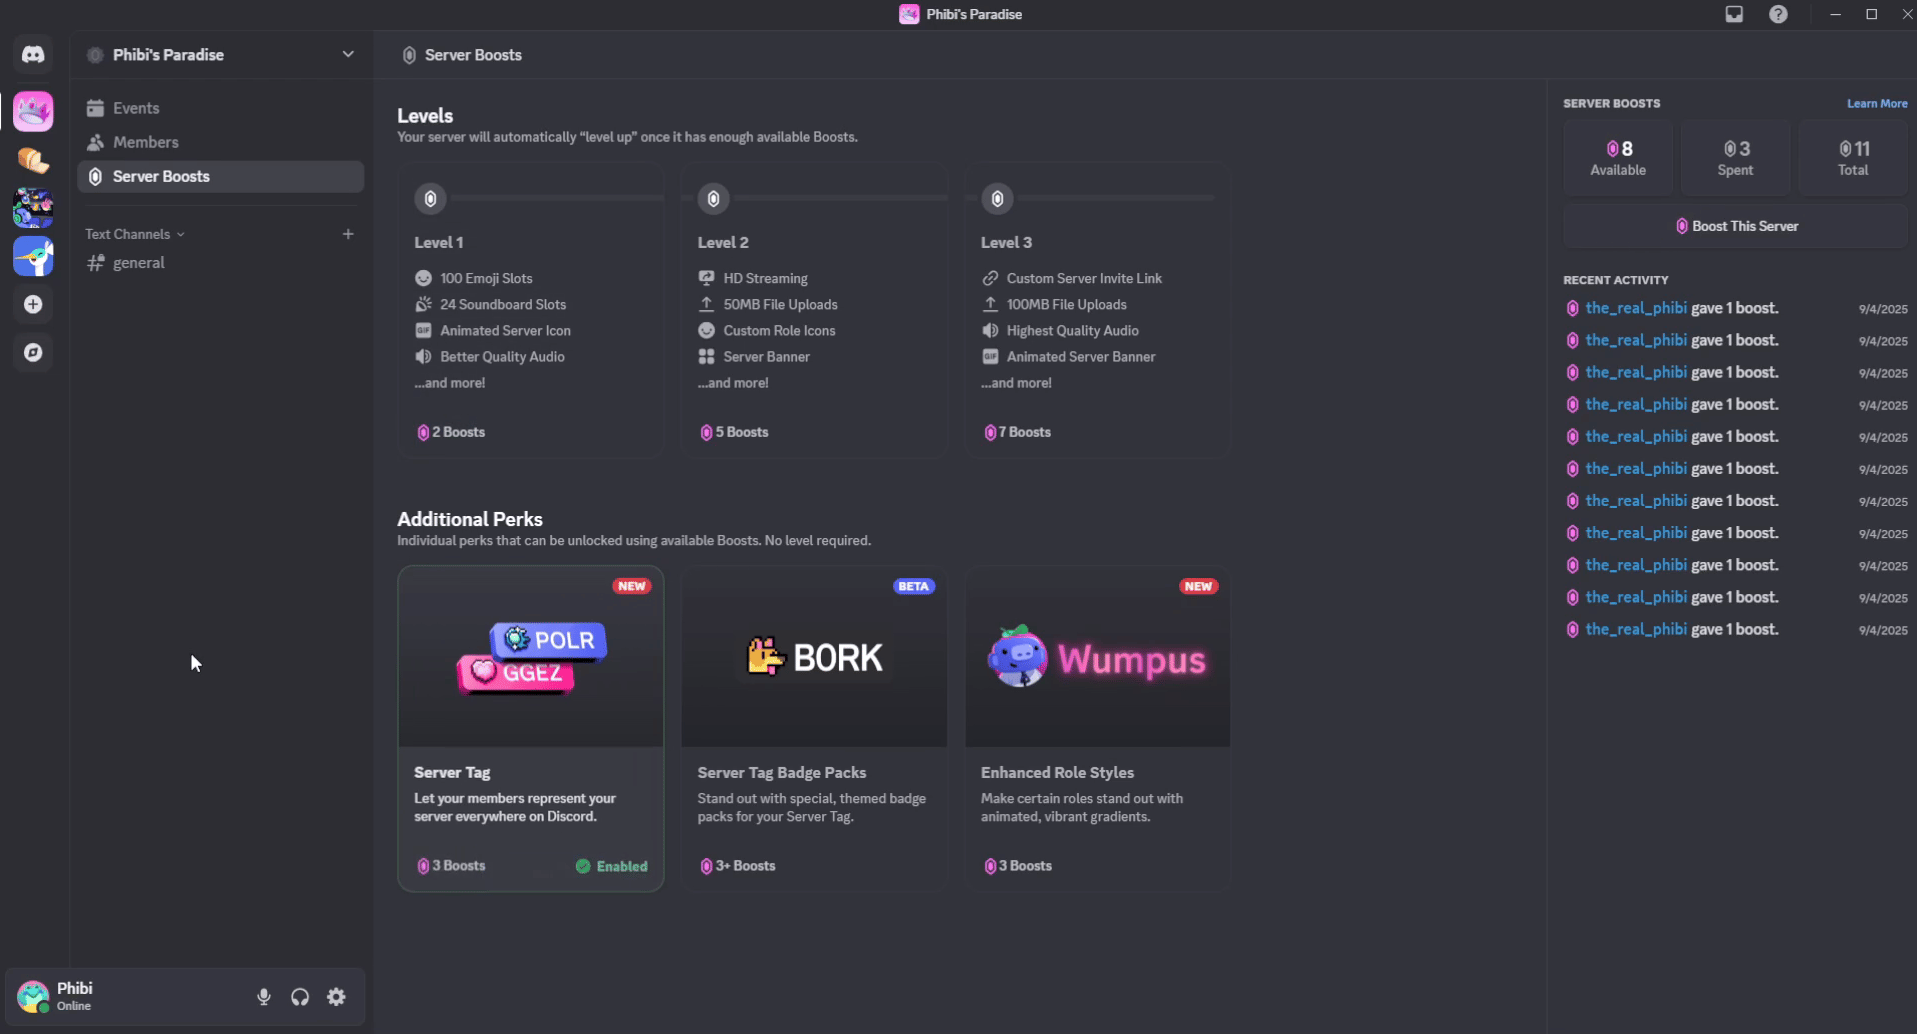
Task: Deafen audio using the headphones icon
Action: 299,996
